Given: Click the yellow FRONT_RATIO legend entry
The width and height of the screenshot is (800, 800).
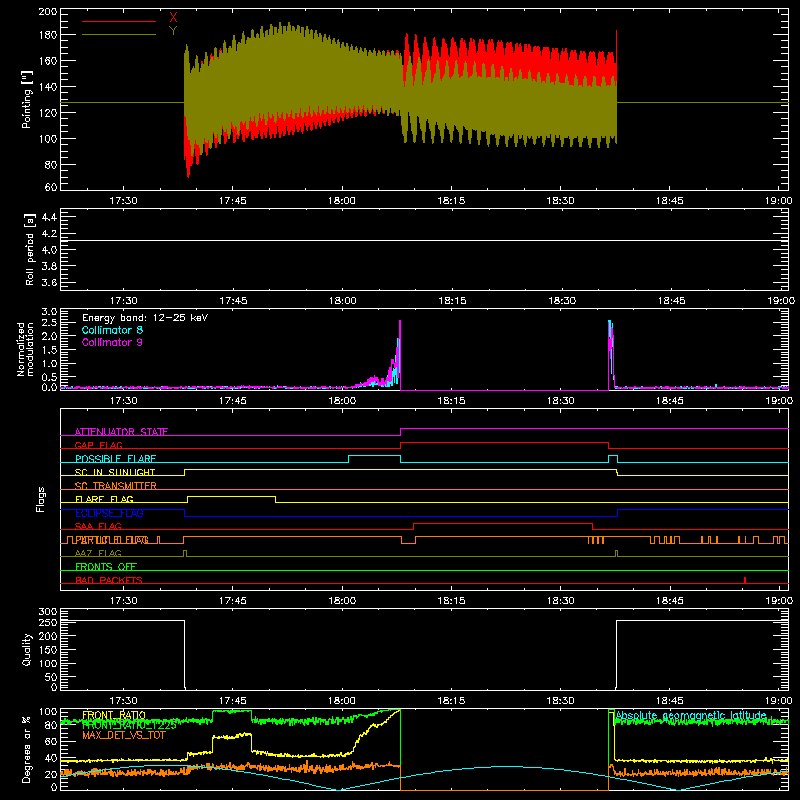Looking at the screenshot, I should (x=114, y=715).
